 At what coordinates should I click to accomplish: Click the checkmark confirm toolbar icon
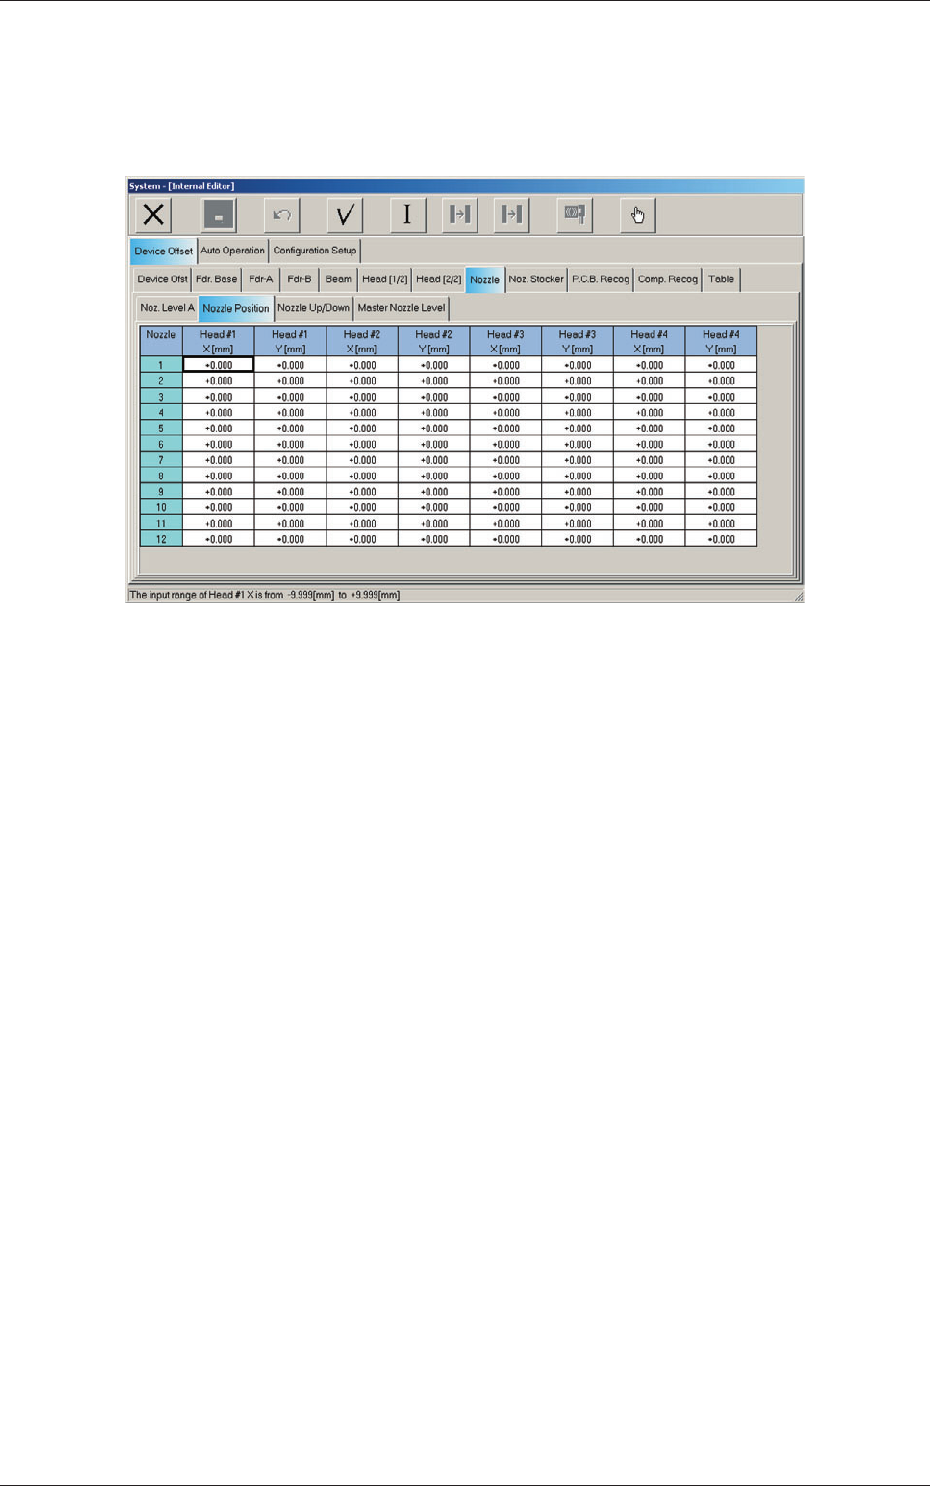point(345,215)
